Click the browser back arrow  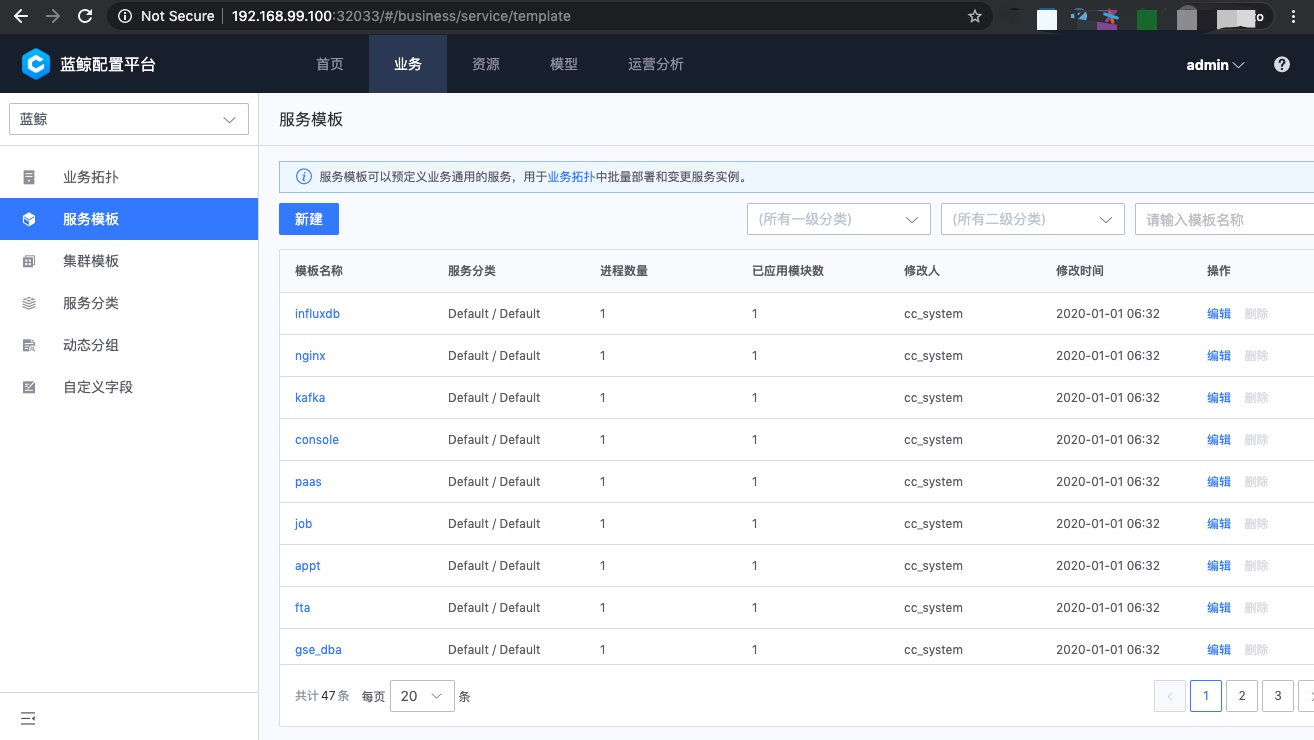pos(20,16)
